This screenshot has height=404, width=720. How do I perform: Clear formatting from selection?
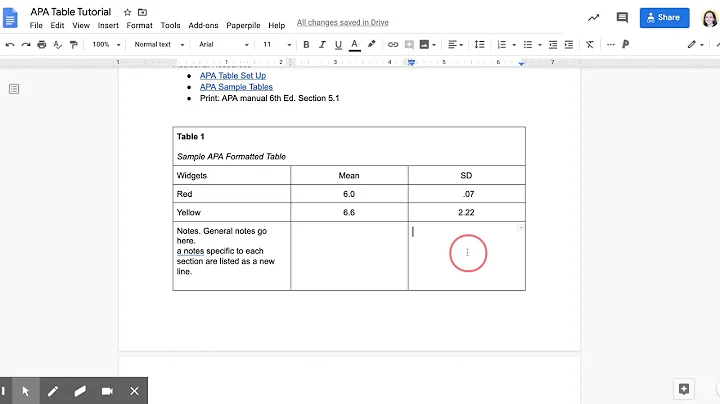pyautogui.click(x=590, y=45)
